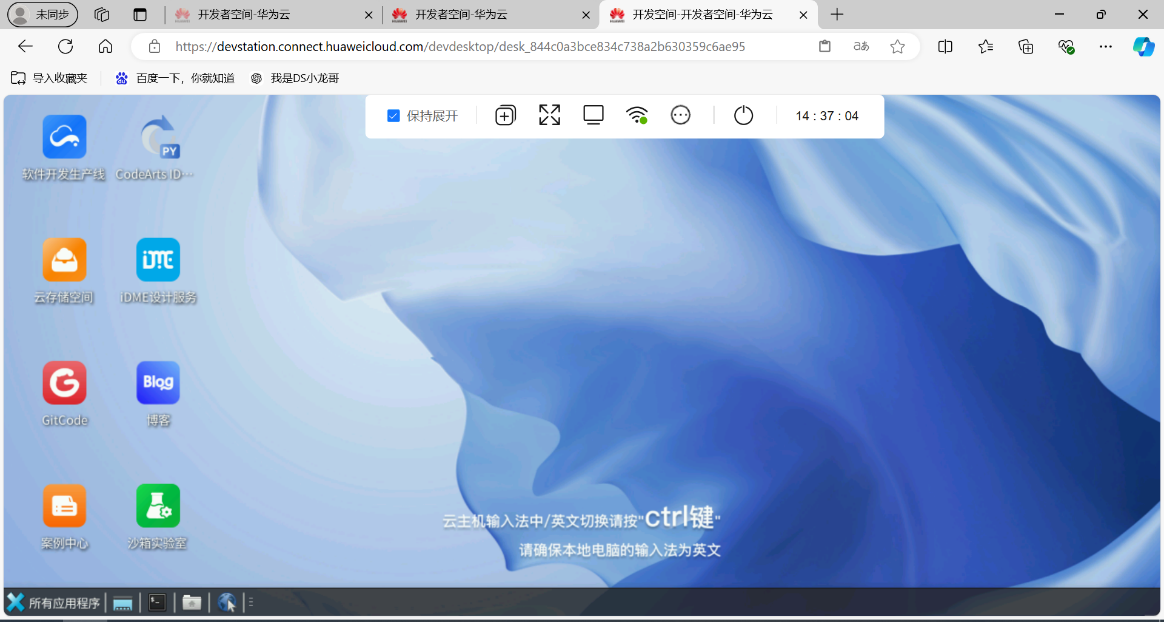
Task: Open browser essentials heart icon
Action: 1066,47
